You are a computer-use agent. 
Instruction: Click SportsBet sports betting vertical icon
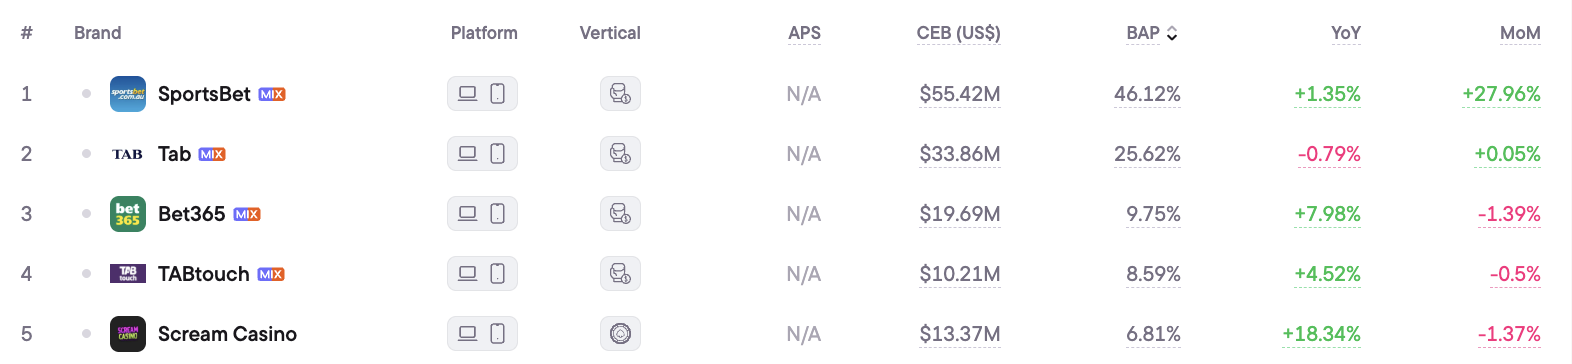(620, 94)
